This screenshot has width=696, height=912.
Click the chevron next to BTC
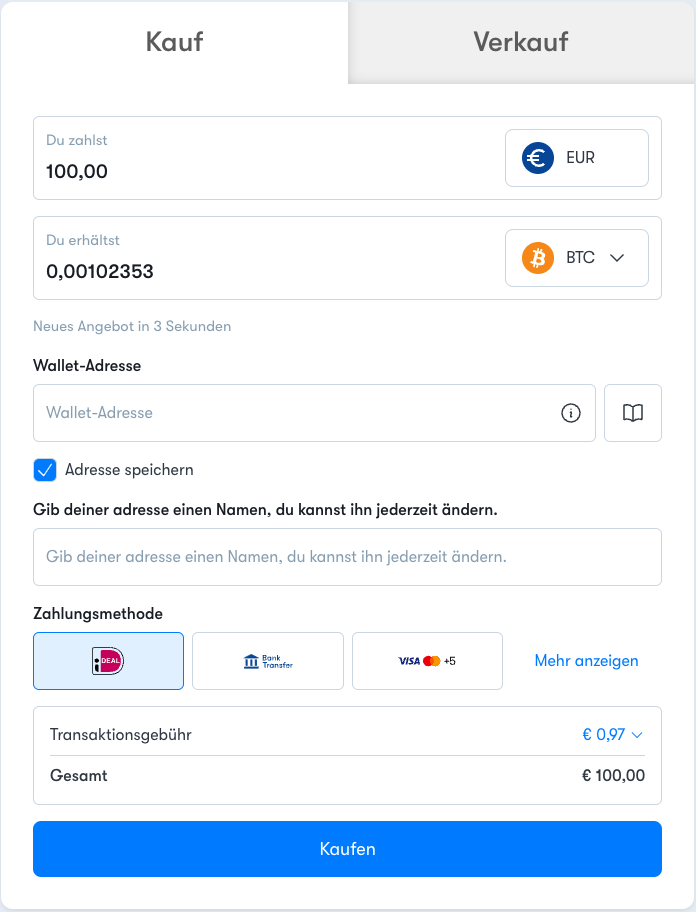[617, 258]
